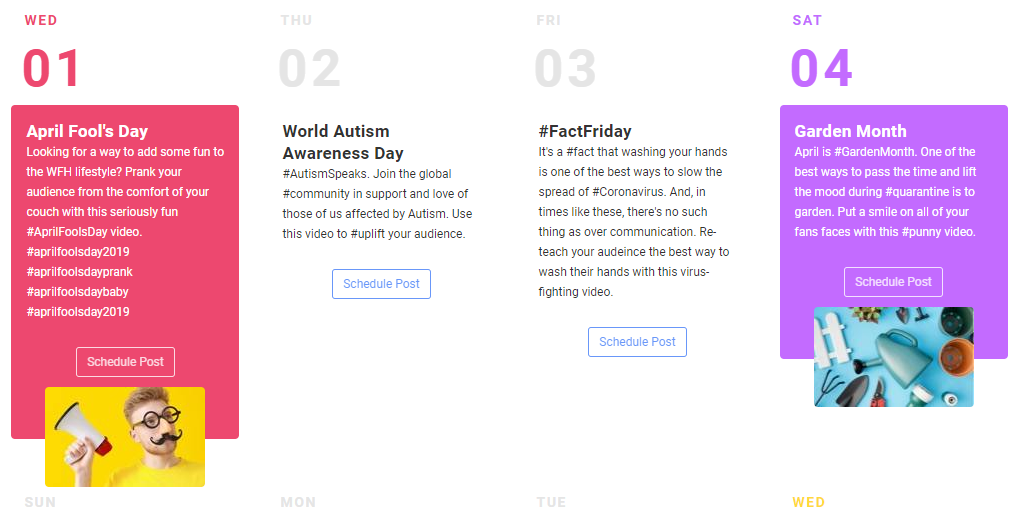Select the #FactFriday heading
Image resolution: width=1016 pixels, height=523 pixels.
(584, 131)
